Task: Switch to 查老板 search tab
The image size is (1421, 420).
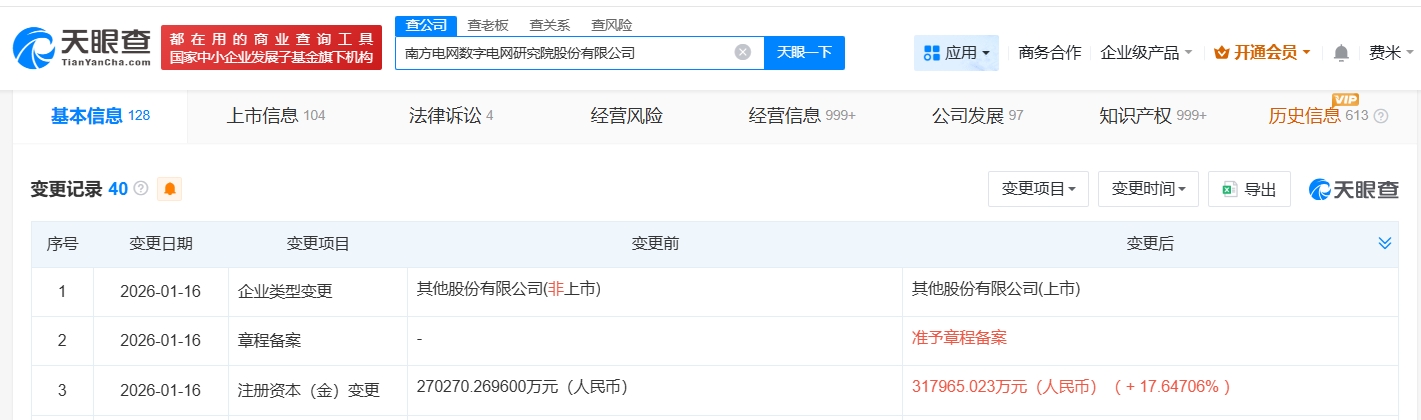Action: 488,25
